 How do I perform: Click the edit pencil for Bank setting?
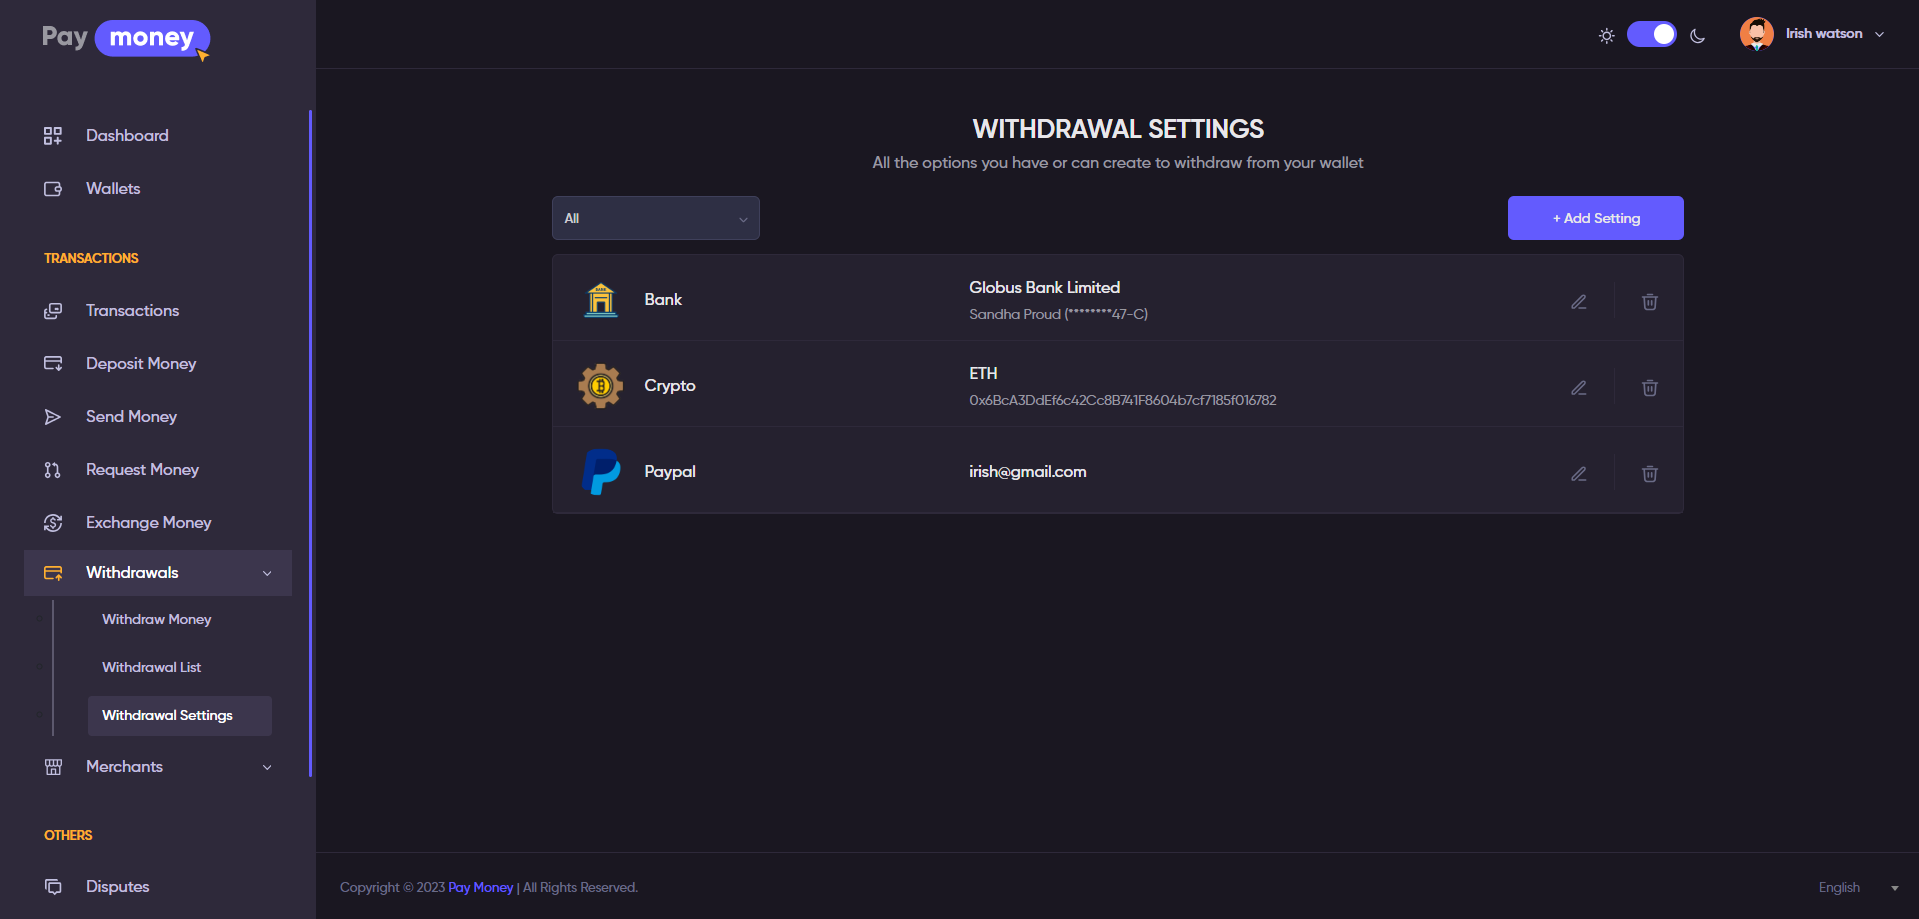tap(1579, 302)
